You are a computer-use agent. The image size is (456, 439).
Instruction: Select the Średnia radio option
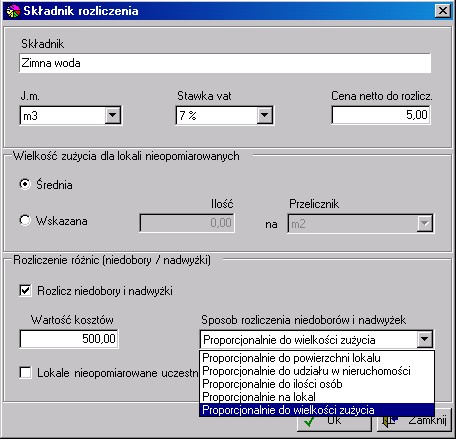25,184
